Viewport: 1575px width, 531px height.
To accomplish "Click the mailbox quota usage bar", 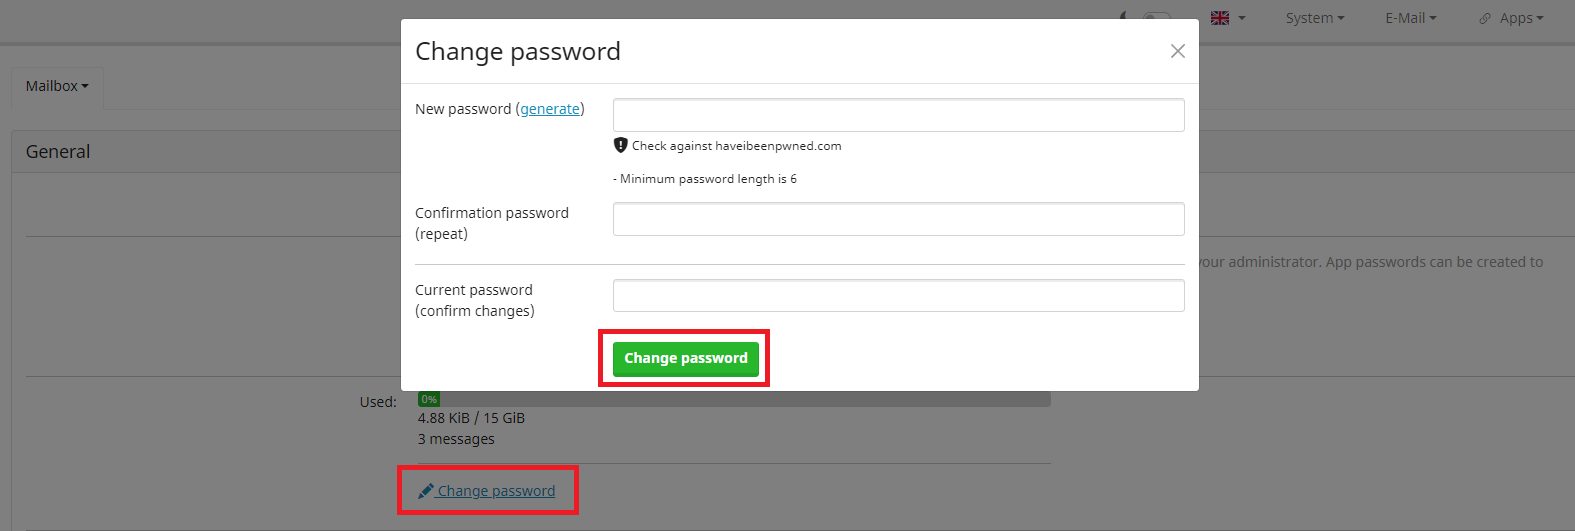I will 734,399.
